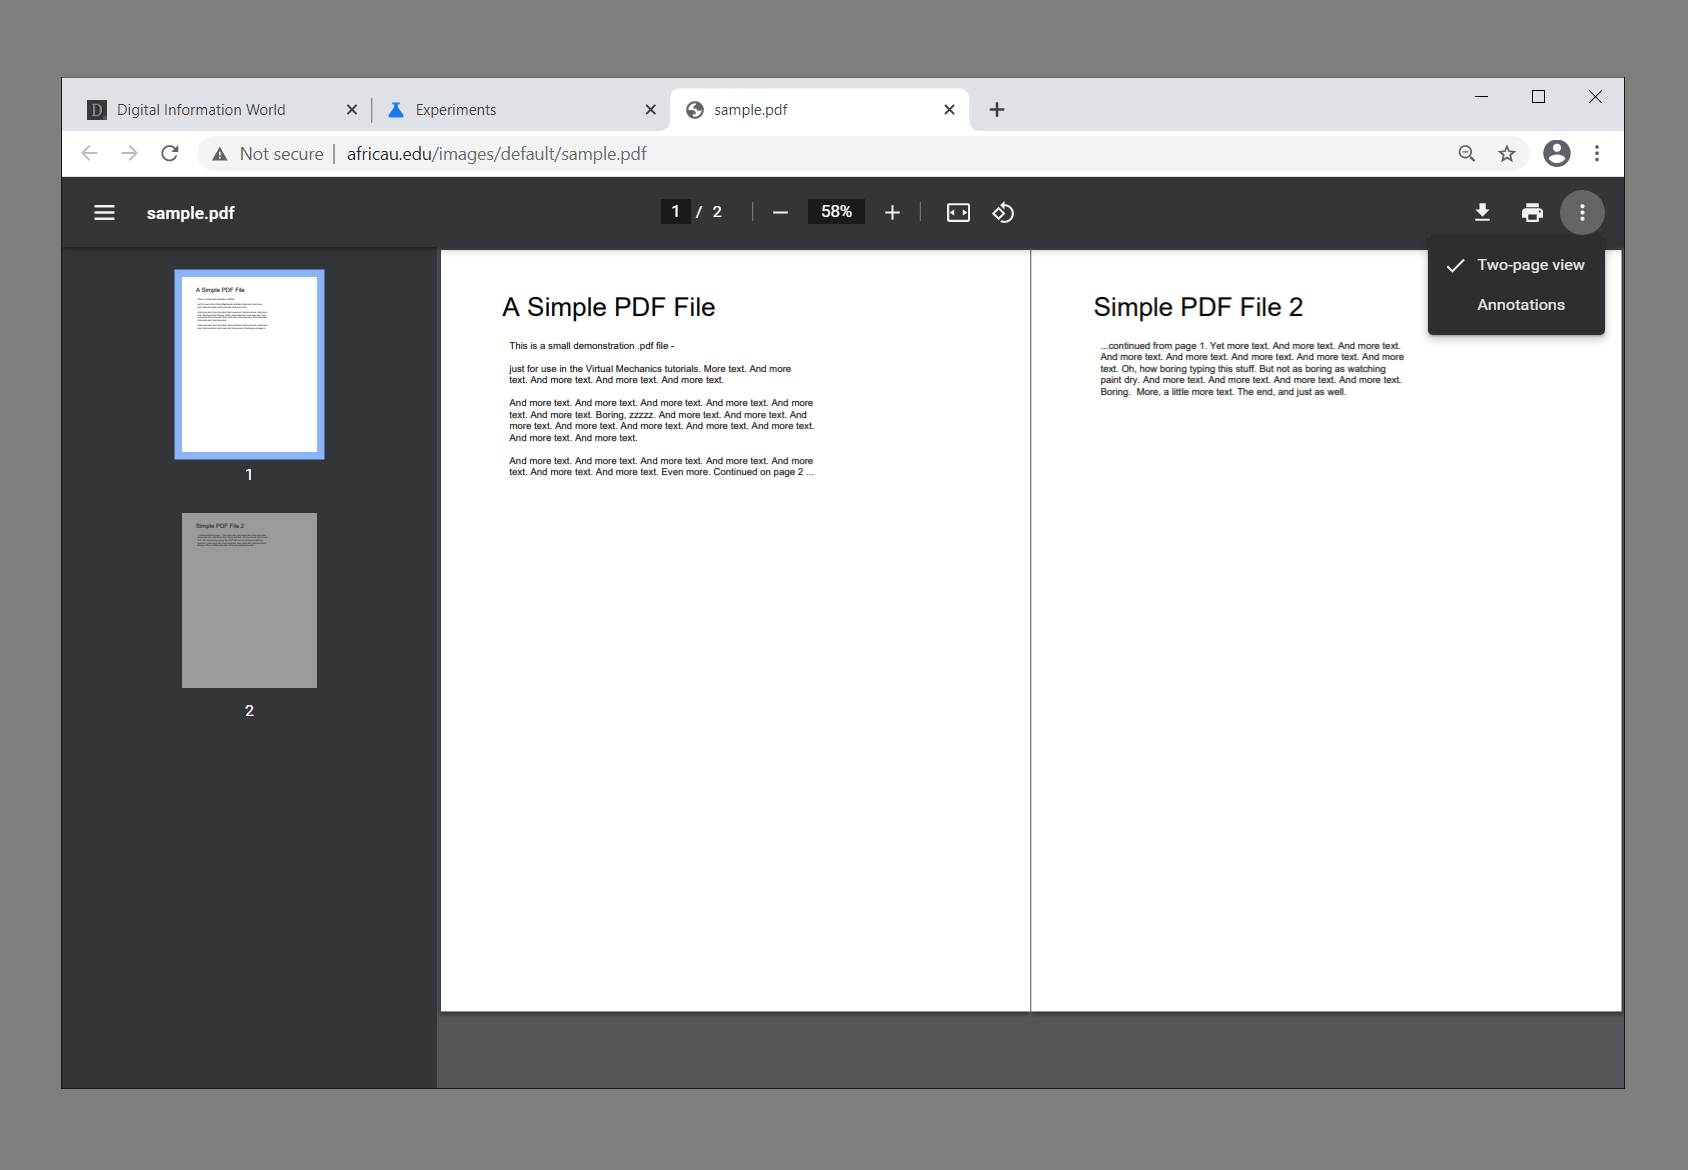1688x1170 pixels.
Task: Open the user profile avatar menu
Action: tap(1557, 153)
